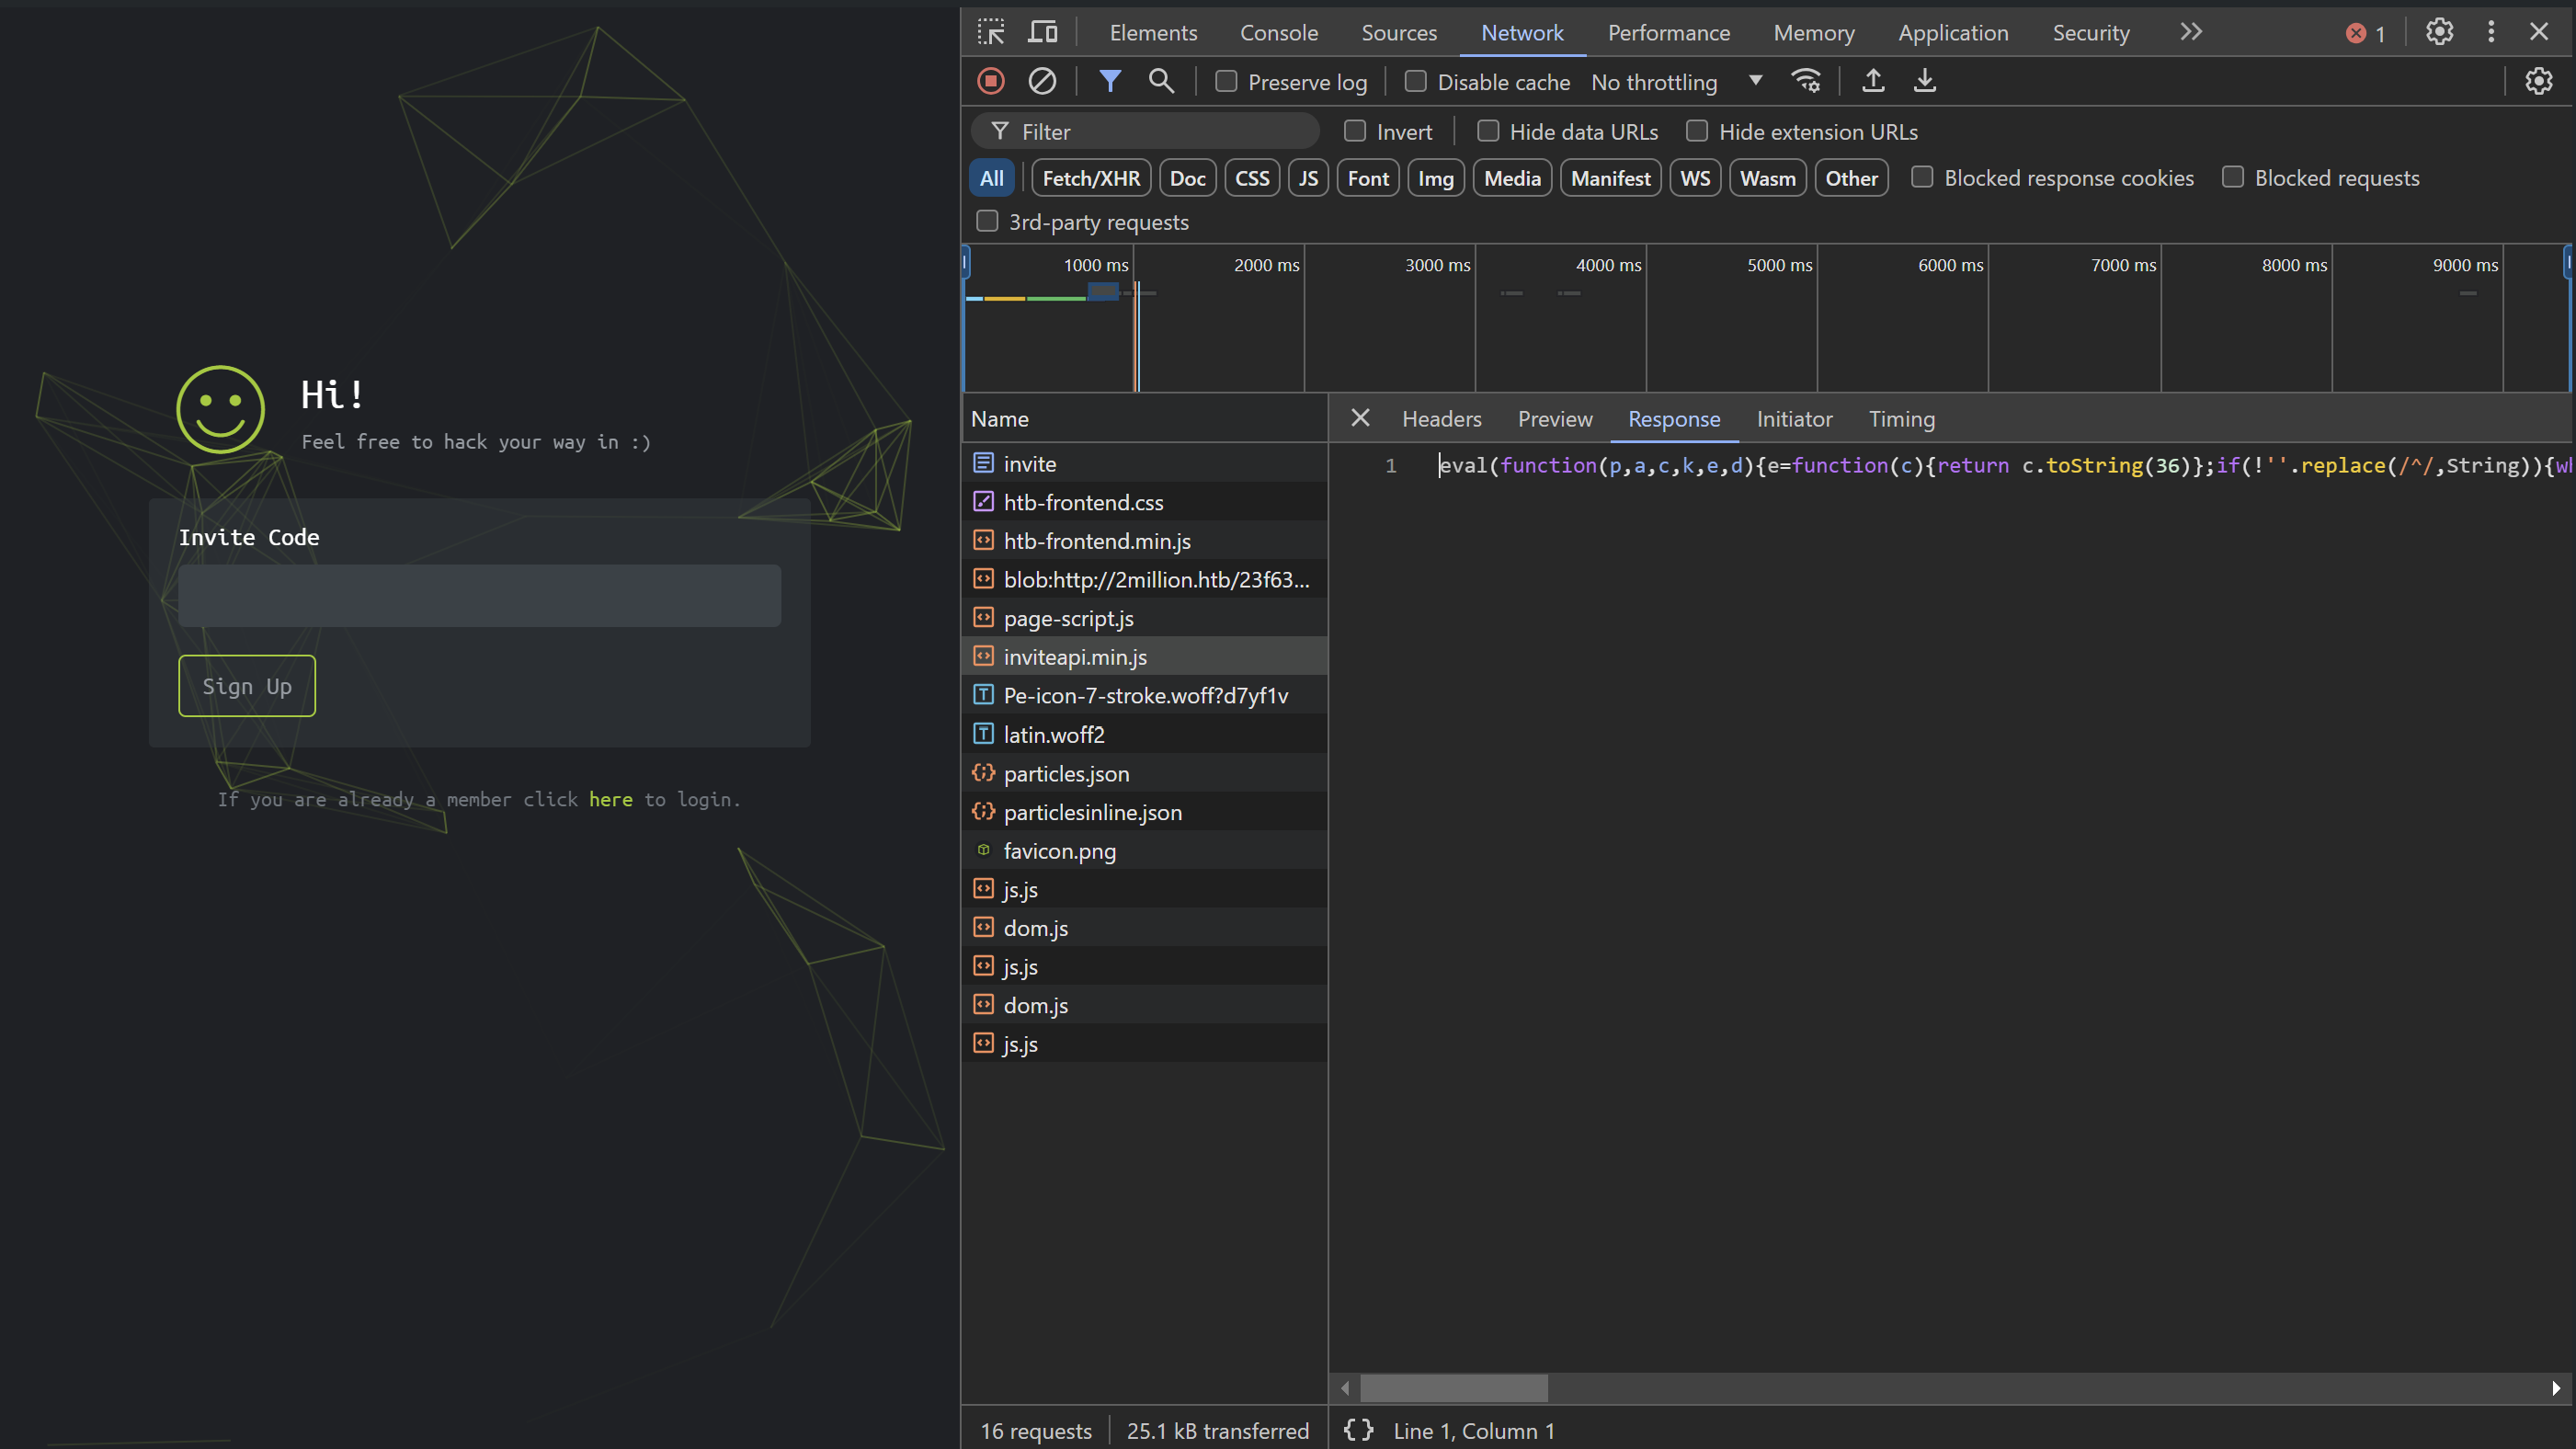This screenshot has height=1449, width=2576.
Task: Click the Network tab in DevTools
Action: (1518, 32)
